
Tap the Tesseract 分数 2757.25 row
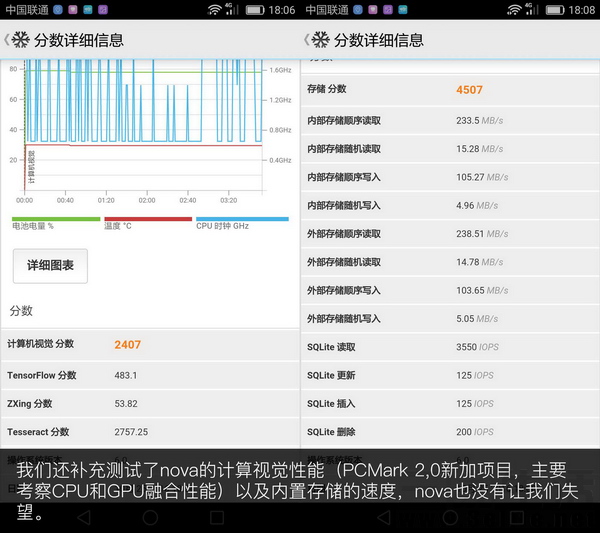tap(150, 432)
